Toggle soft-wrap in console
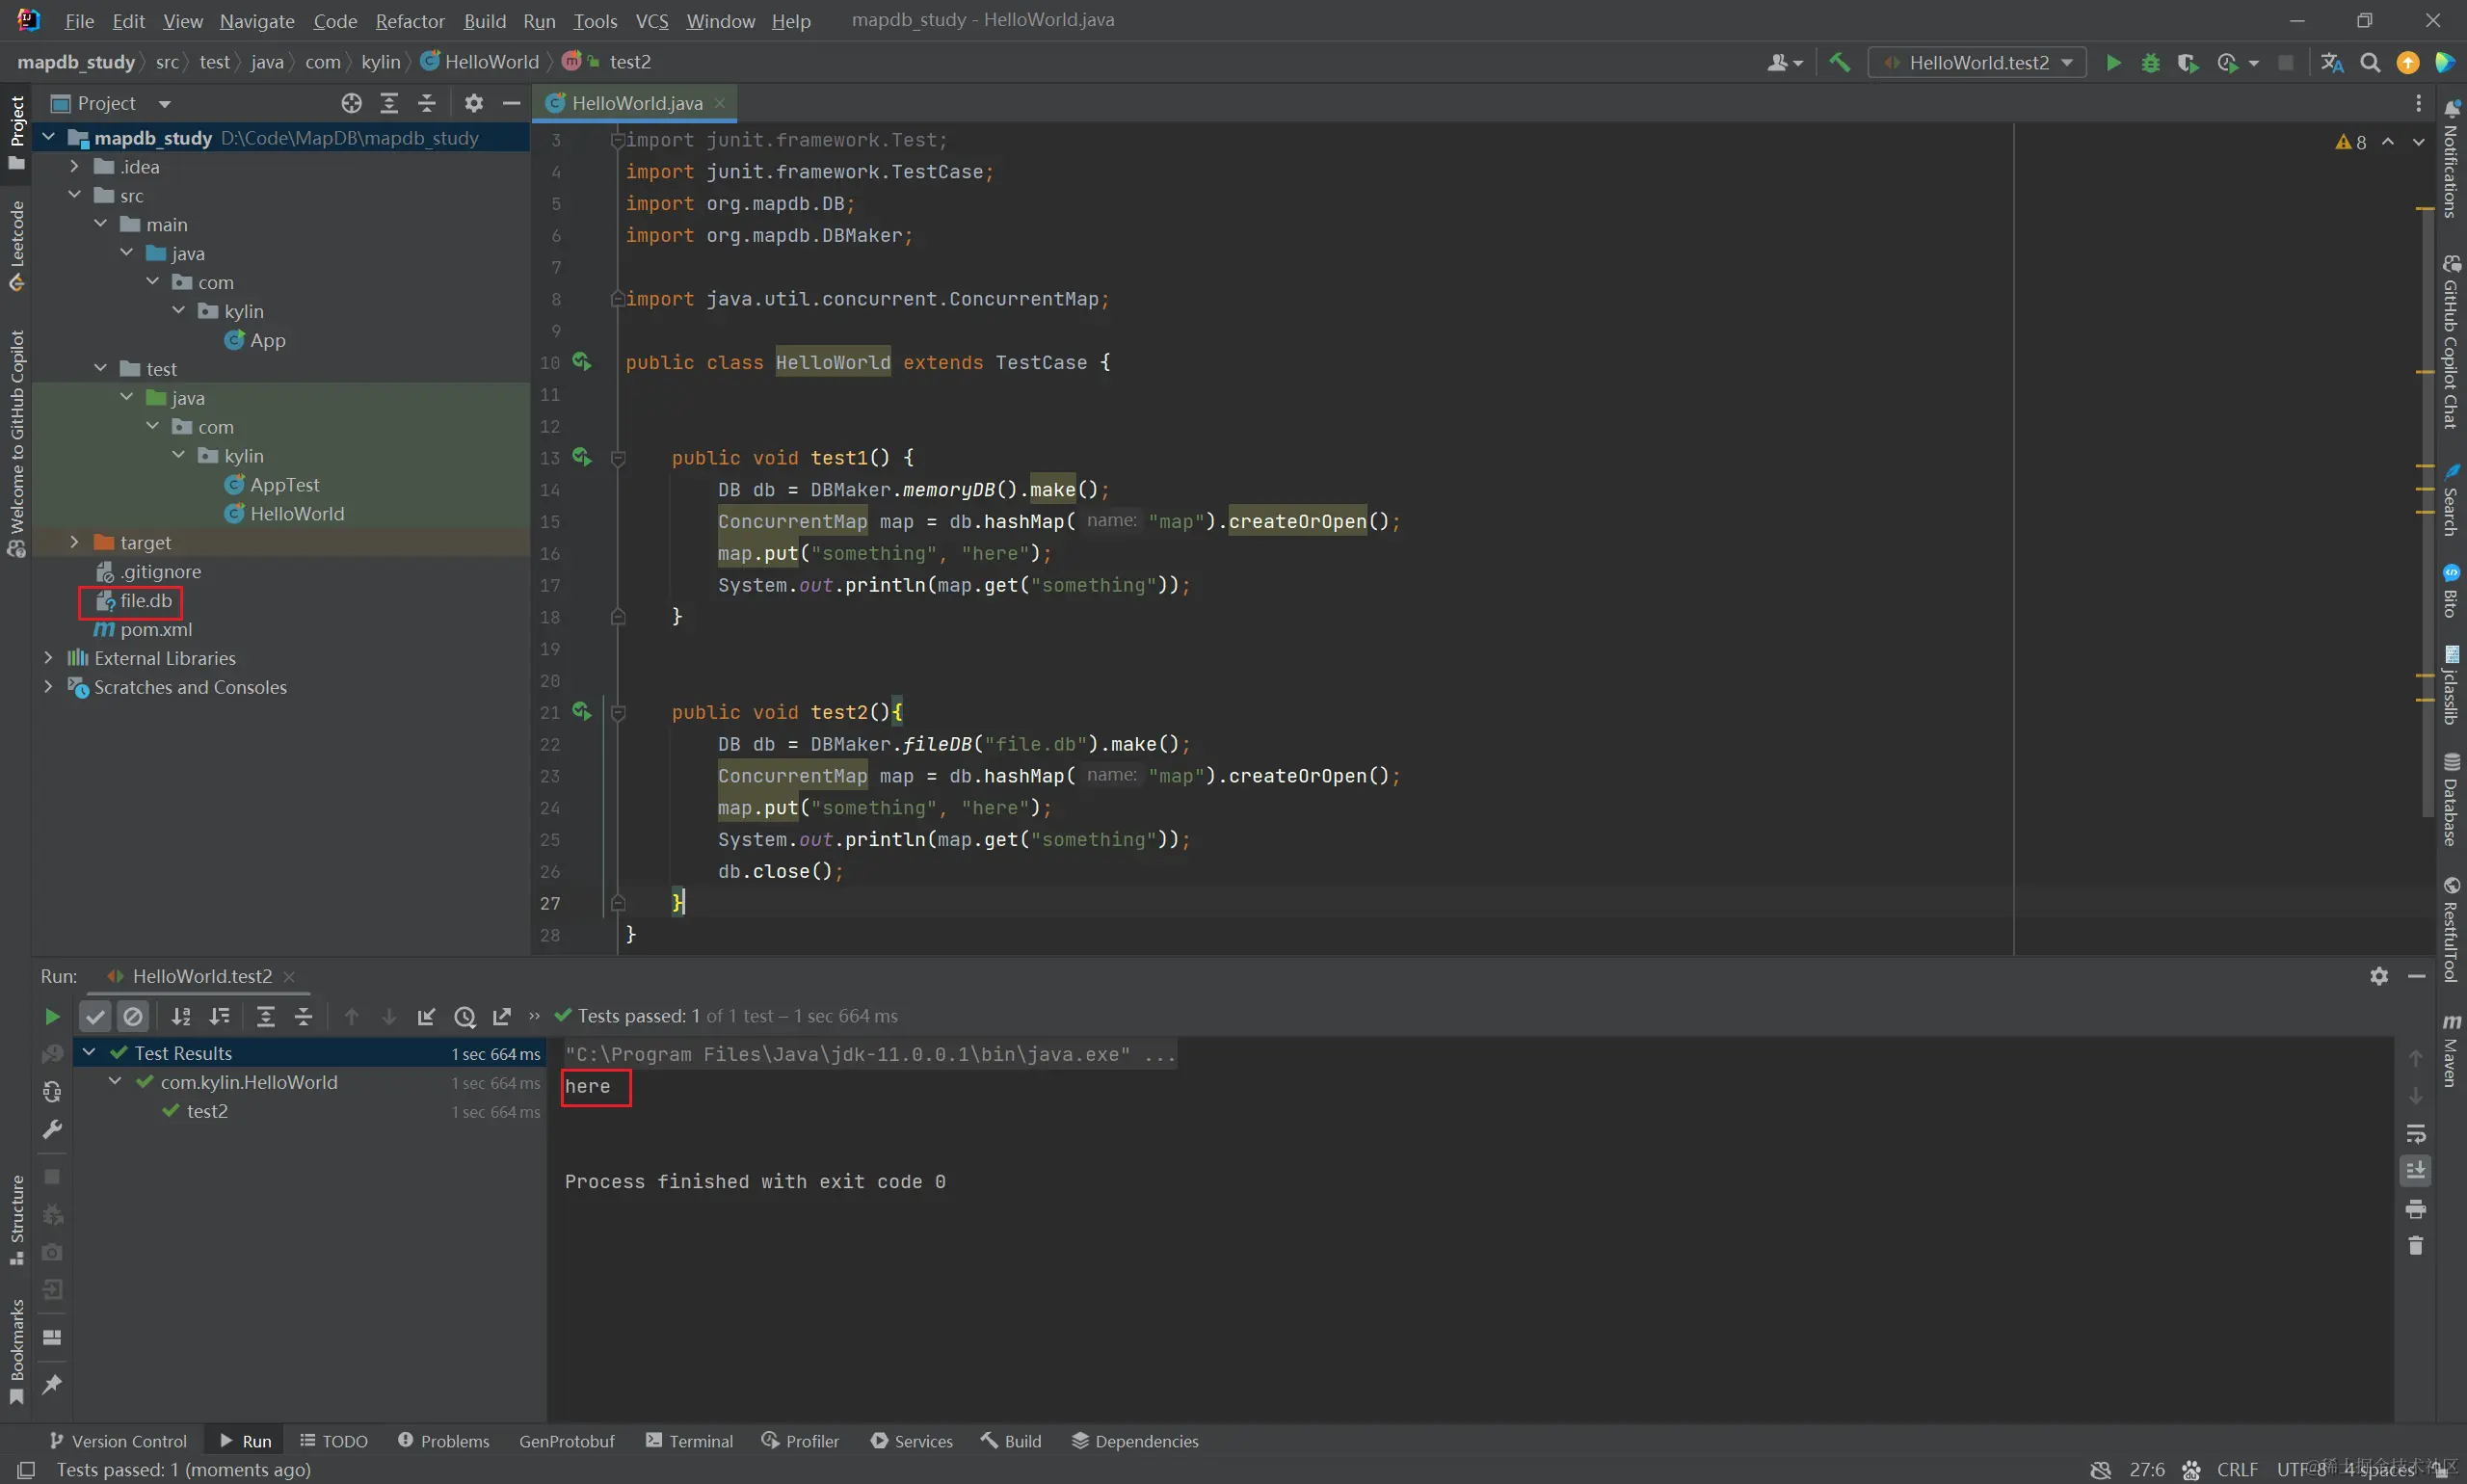Screen dimensions: 2467x1484 tap(2416, 1134)
